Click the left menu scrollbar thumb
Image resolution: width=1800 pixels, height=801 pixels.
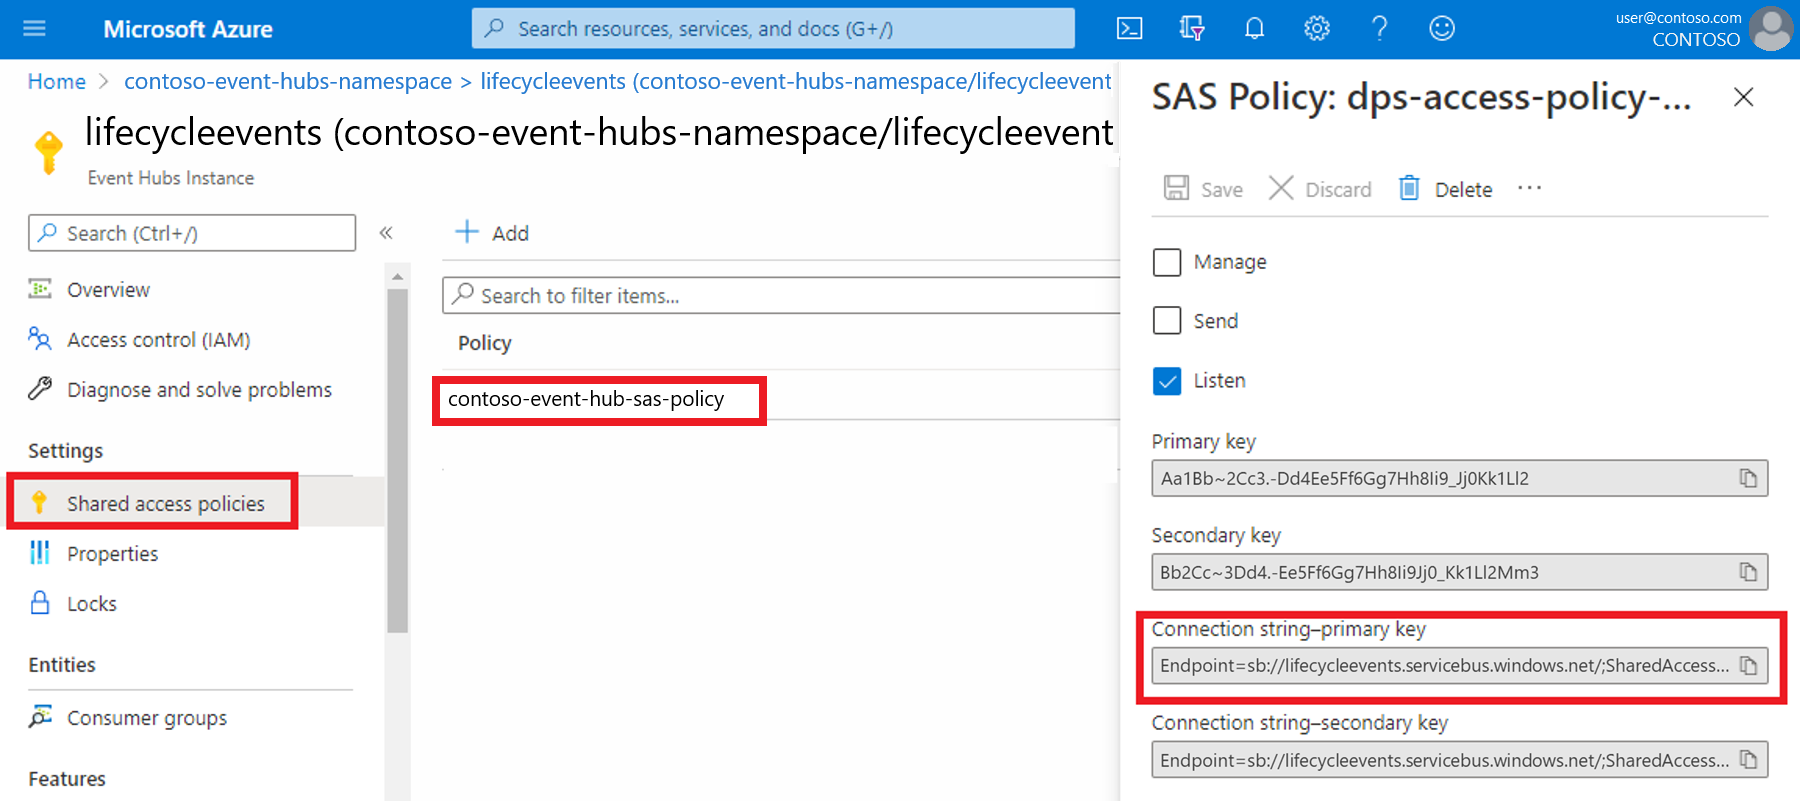[398, 460]
